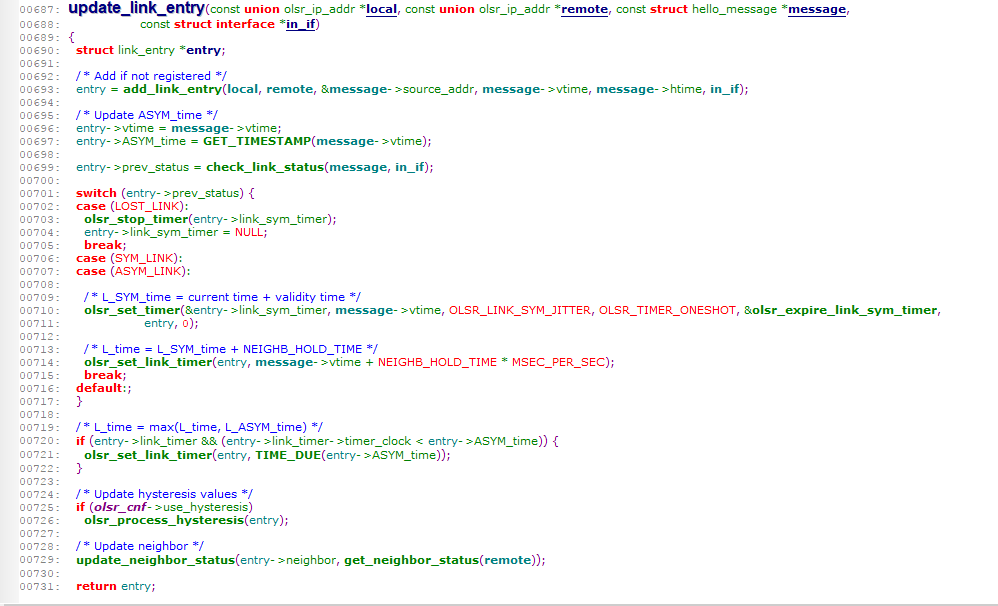
Task: Click line number 00693
Action: click(39, 90)
